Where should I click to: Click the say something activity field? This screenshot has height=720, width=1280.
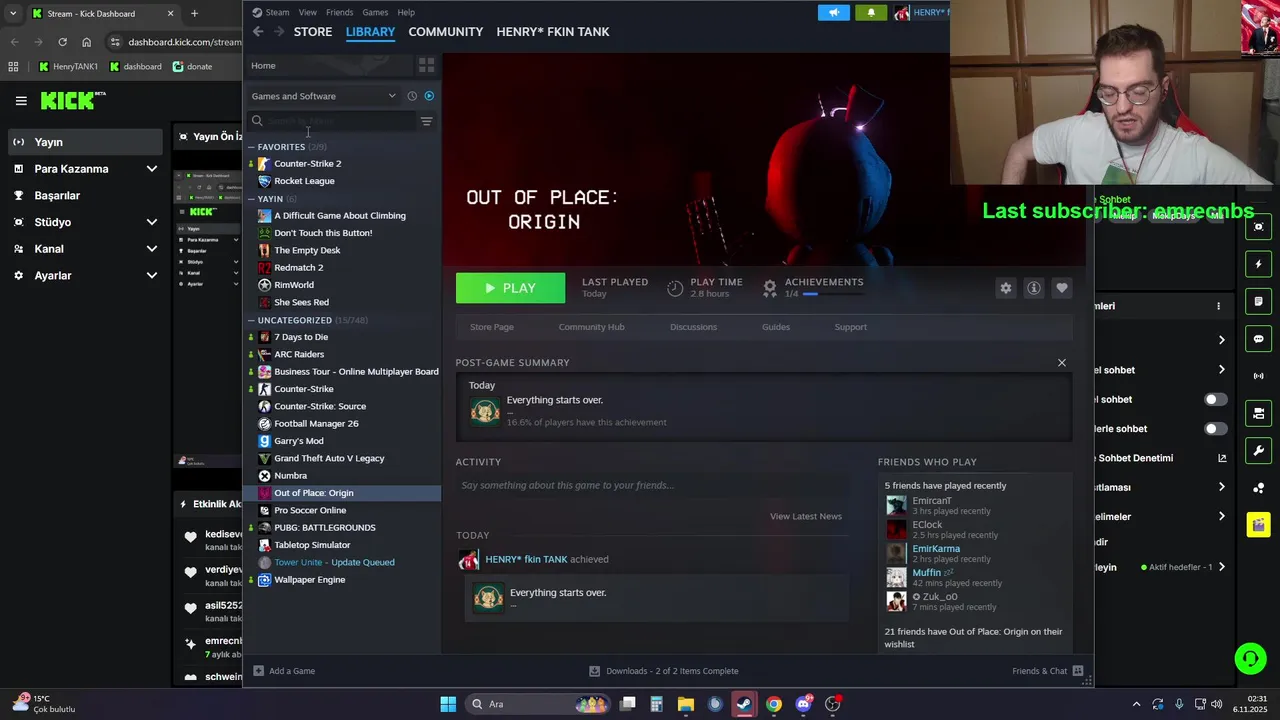[x=652, y=485]
